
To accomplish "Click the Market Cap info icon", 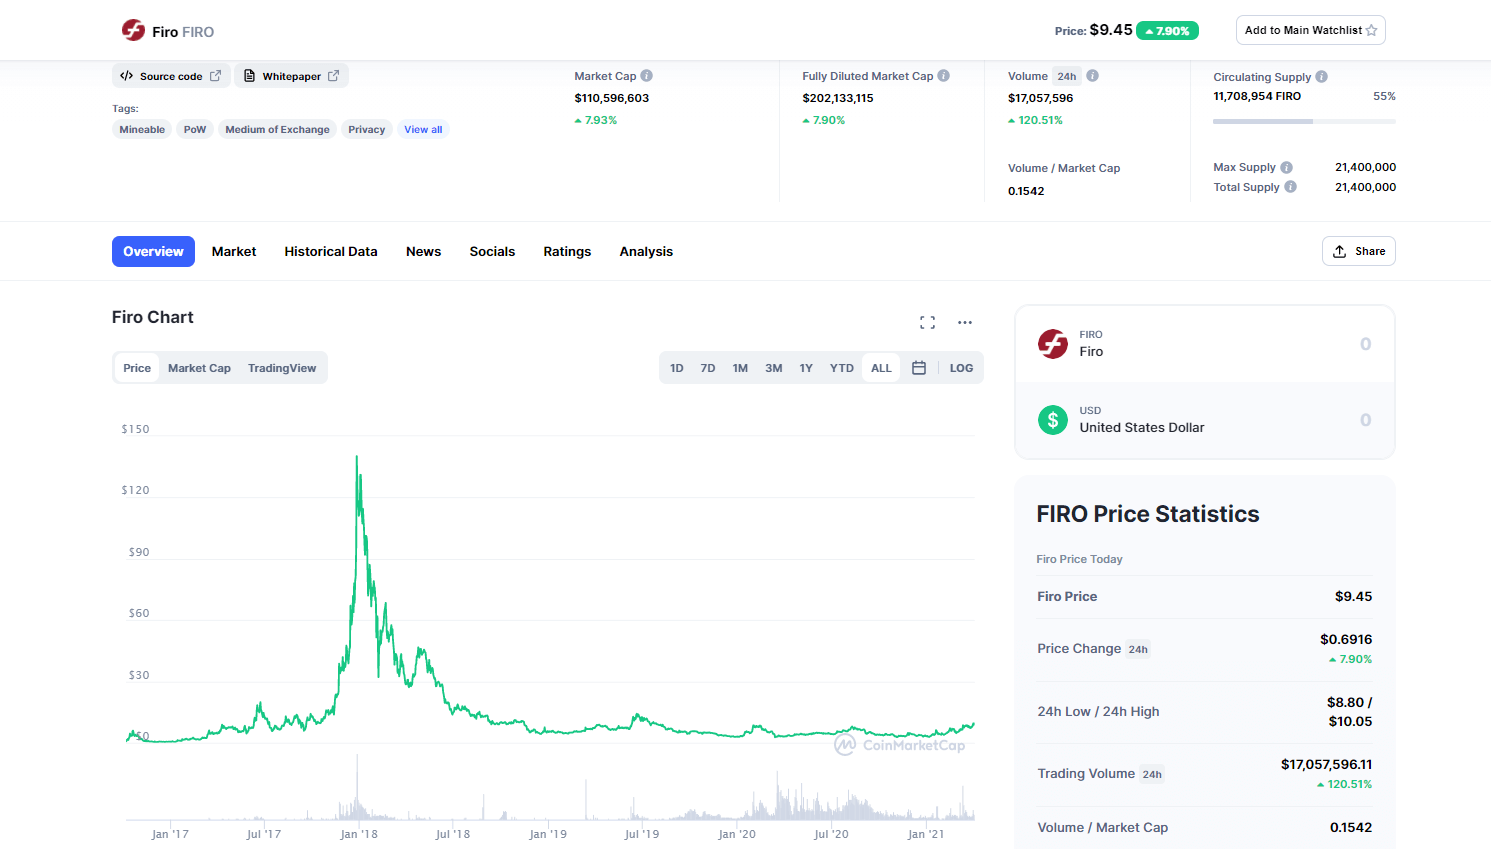I will pos(646,75).
